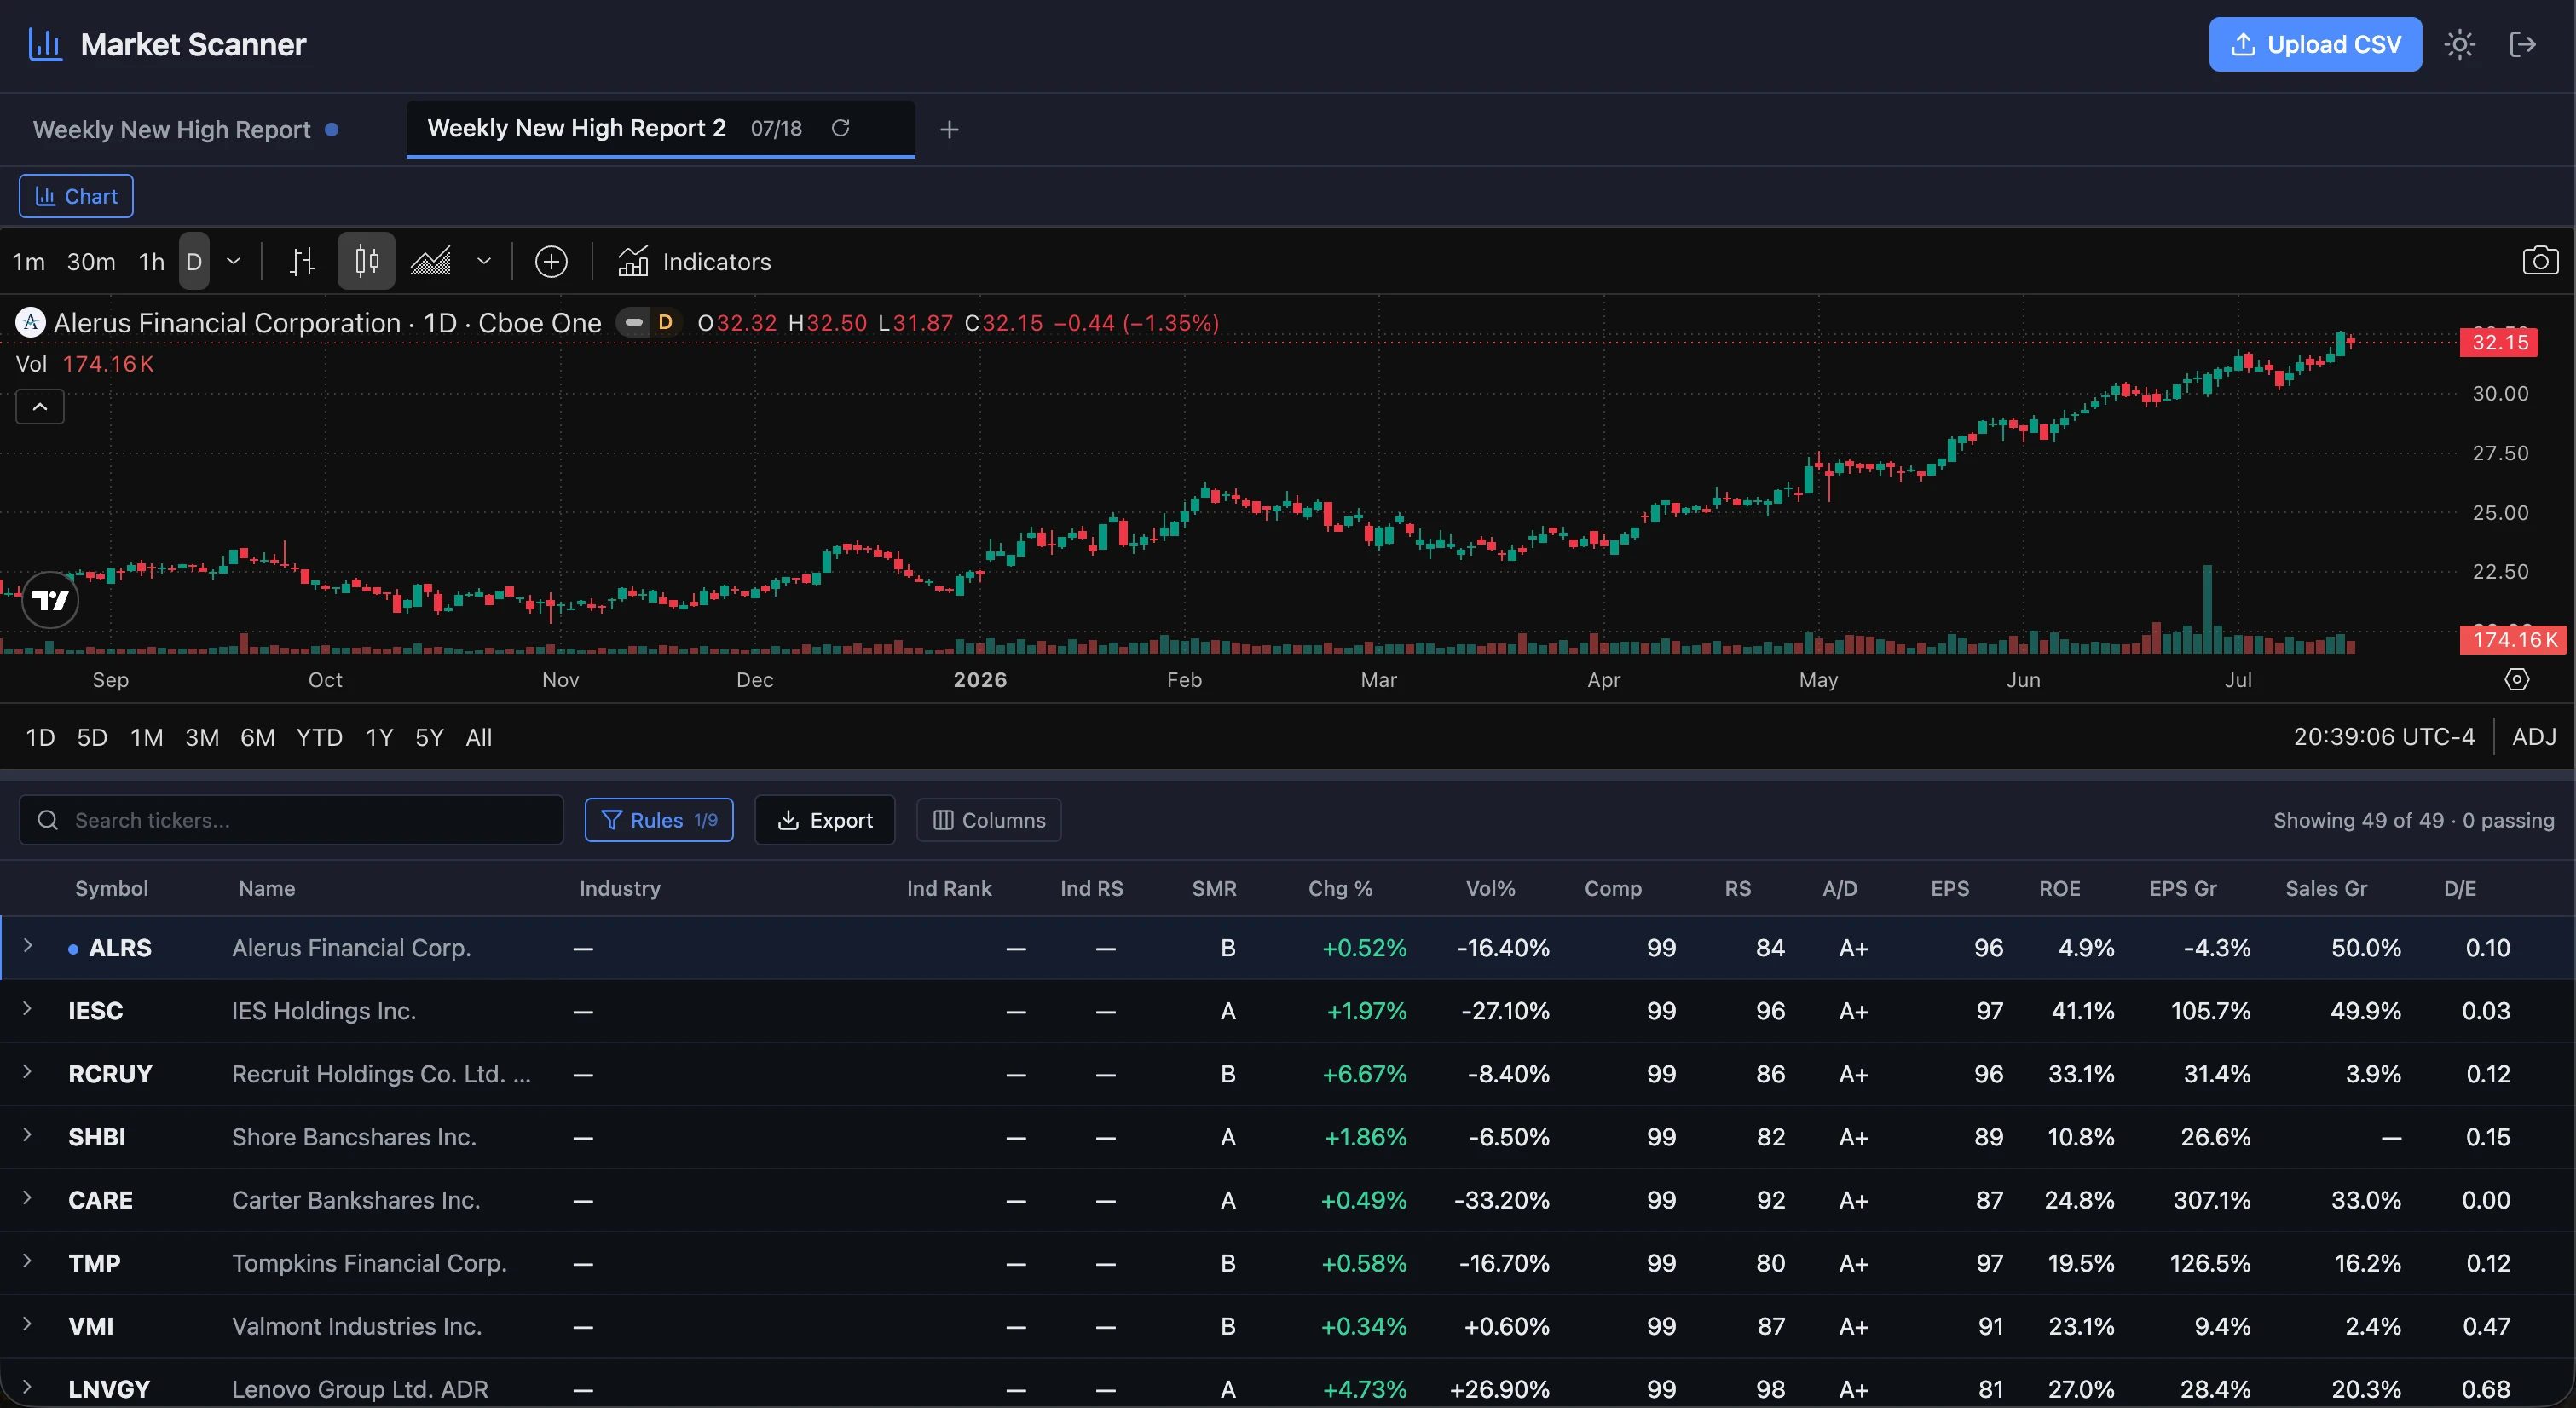
Task: Click the Upload CSV button
Action: tap(2315, 44)
